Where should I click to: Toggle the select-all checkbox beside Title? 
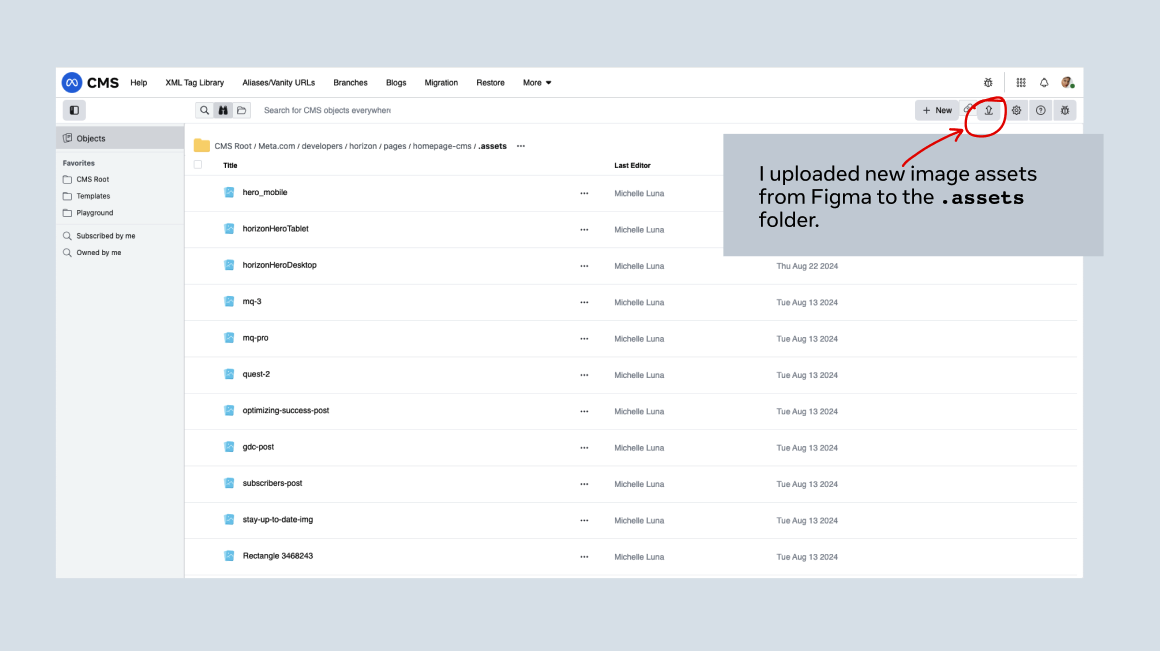pyautogui.click(x=198, y=165)
